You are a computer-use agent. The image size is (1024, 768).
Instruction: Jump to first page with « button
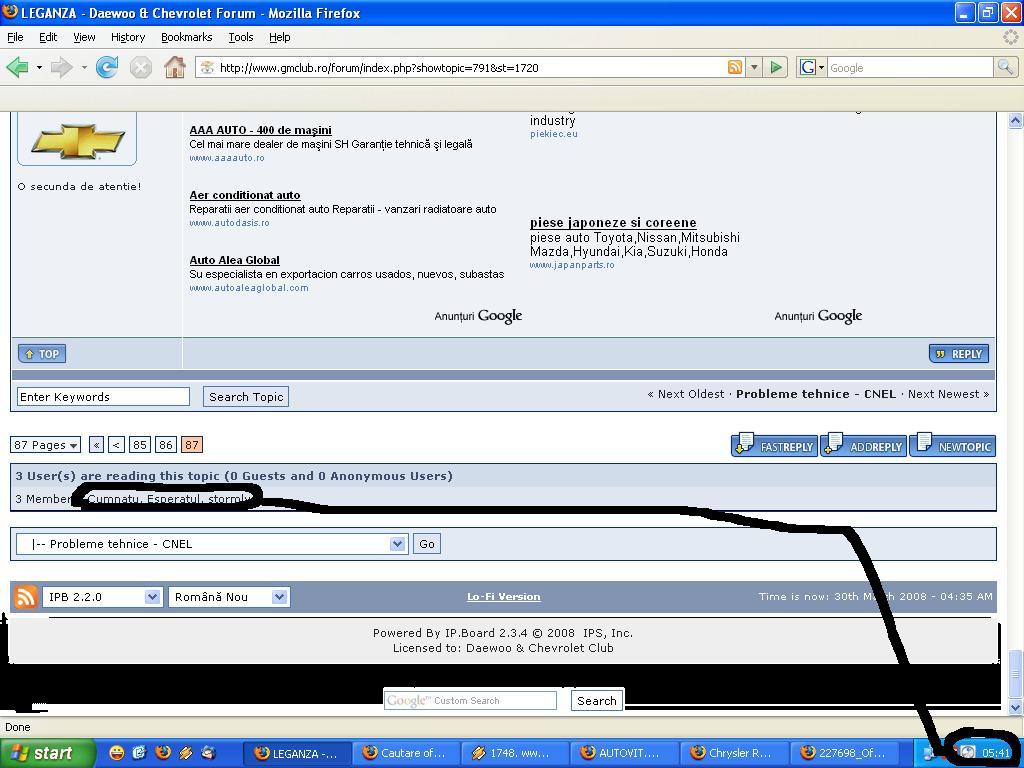97,445
